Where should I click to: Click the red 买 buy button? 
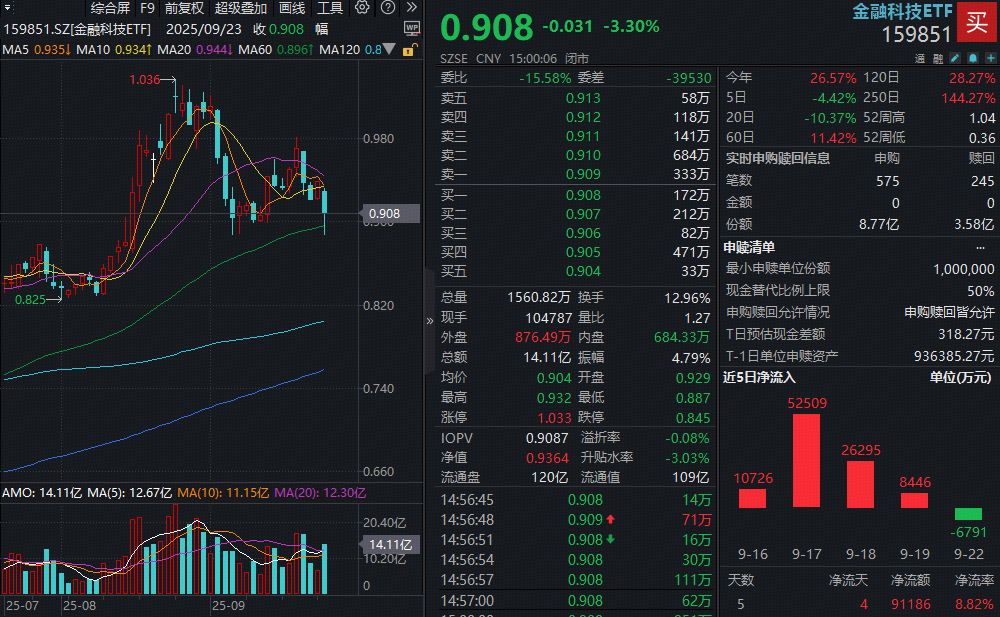[x=977, y=22]
